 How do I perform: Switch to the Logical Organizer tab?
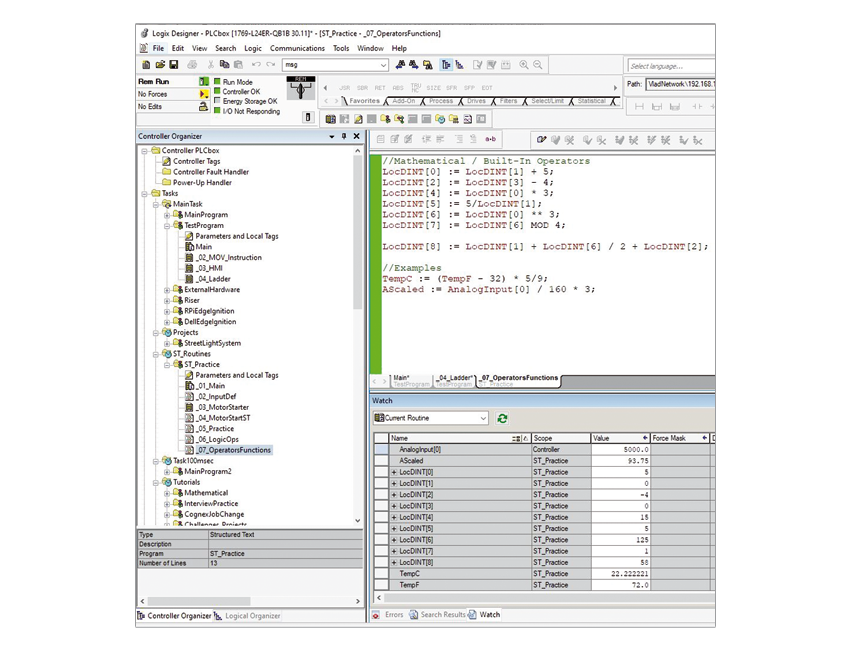click(x=248, y=616)
